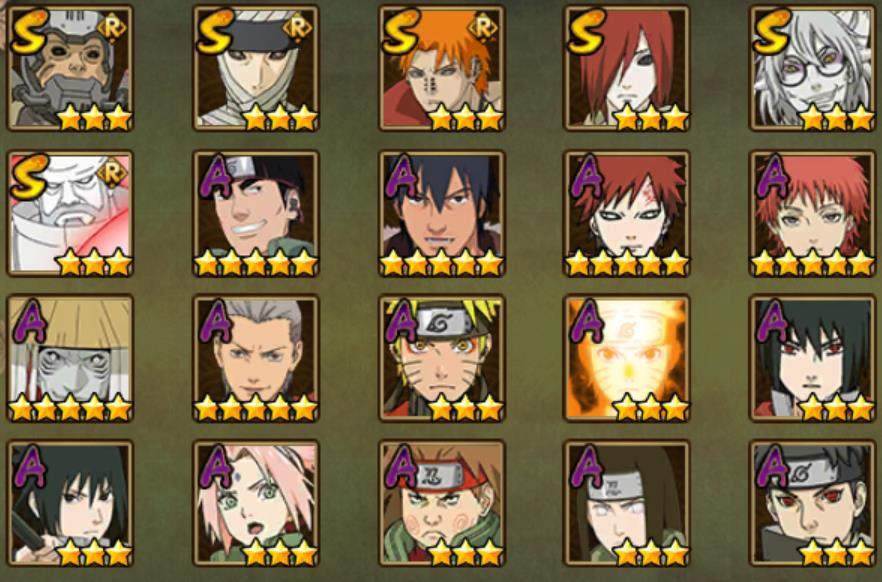Viewport: 882px width, 582px height.
Task: Pick the grinning ninja with black forehead band
Action: 256,214
